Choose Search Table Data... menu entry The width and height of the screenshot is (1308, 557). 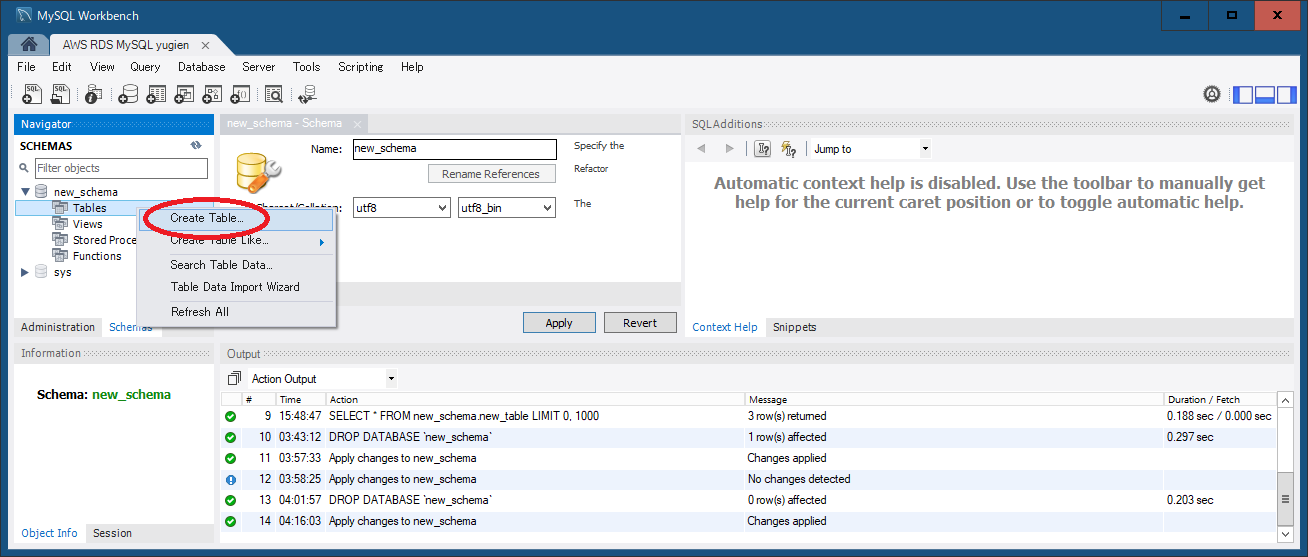point(221,265)
